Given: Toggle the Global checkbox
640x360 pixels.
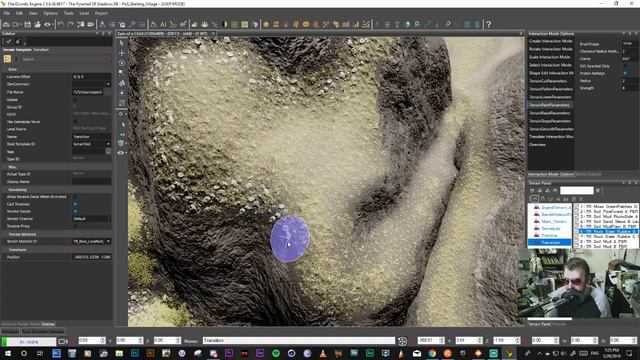Looking at the screenshot, I should [x=75, y=100].
